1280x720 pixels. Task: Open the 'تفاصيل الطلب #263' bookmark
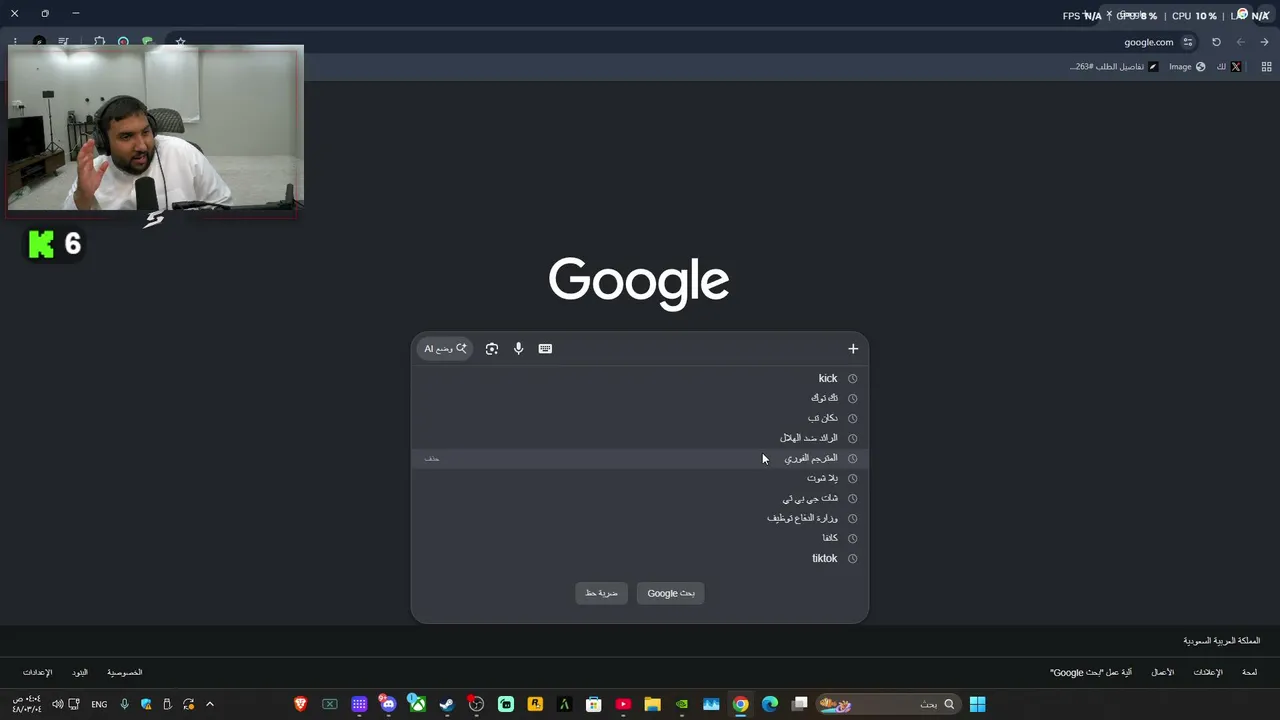tap(1113, 67)
